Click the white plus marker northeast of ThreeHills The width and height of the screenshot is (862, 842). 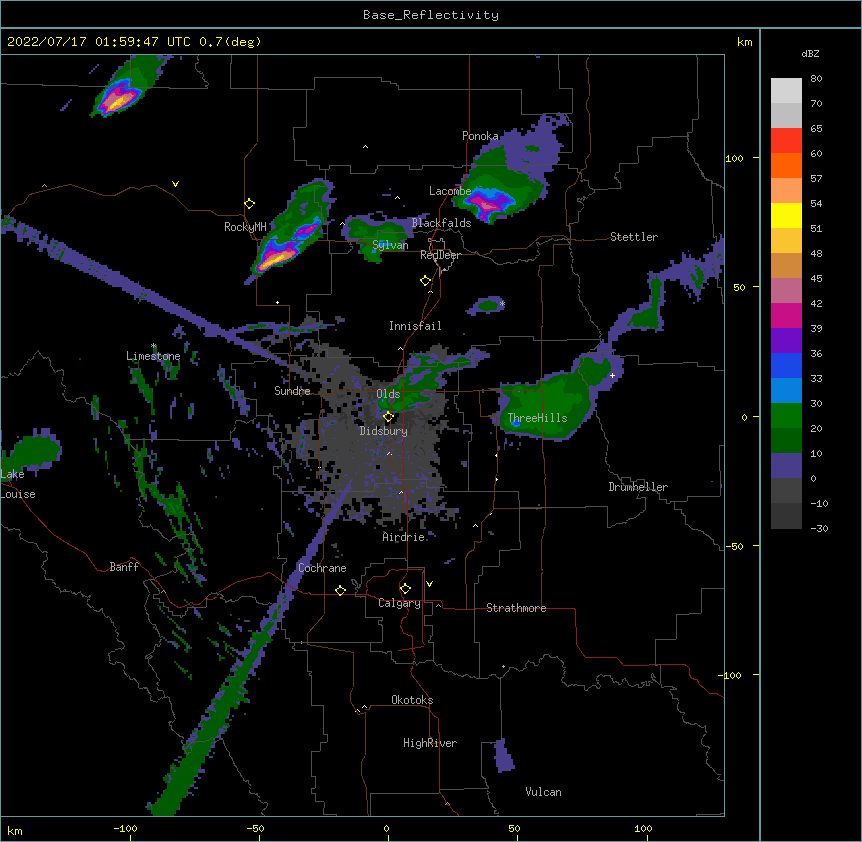[612, 375]
